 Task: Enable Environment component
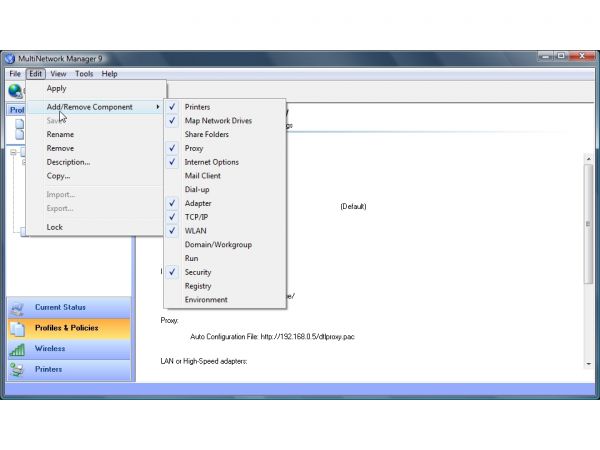coord(225,300)
